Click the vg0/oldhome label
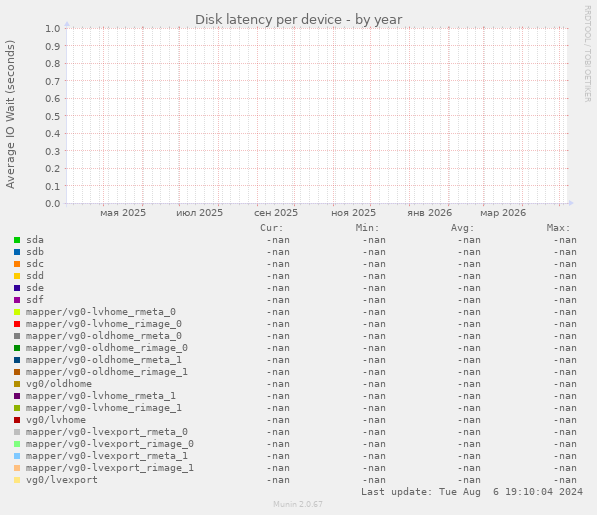Viewport: 597px width, 515px height. click(x=59, y=384)
